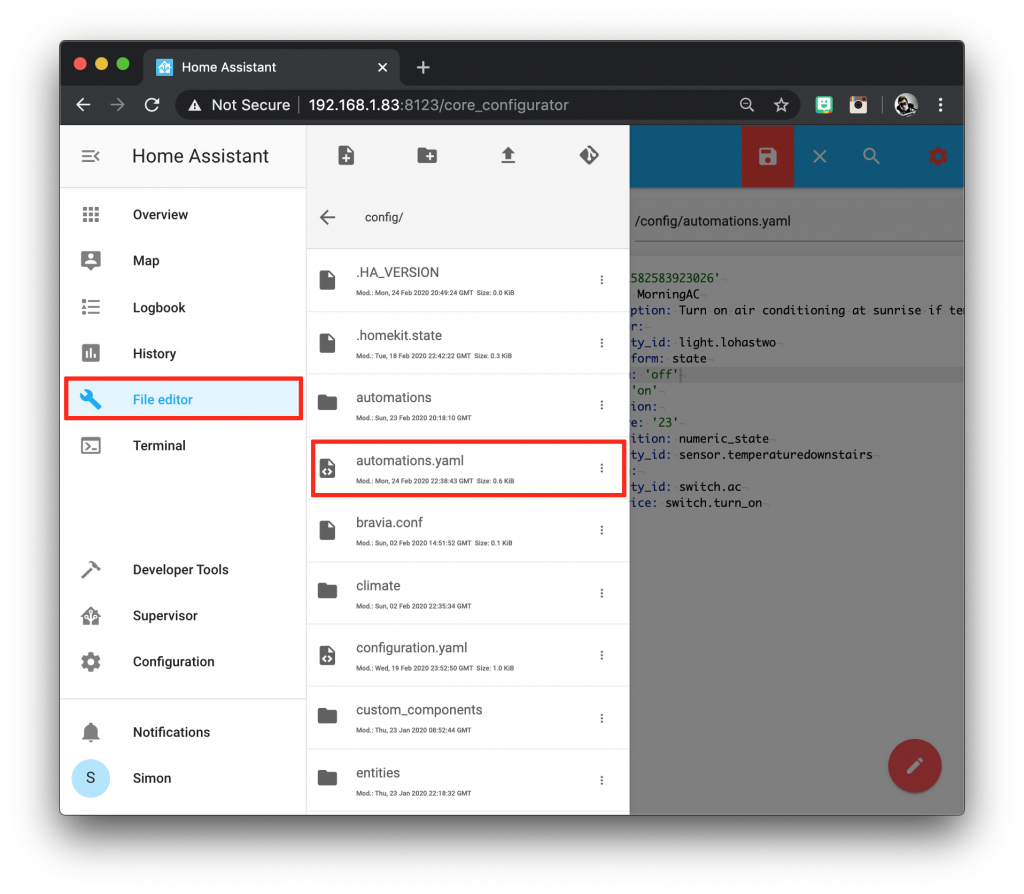Open the Supervisor page

coord(183,615)
